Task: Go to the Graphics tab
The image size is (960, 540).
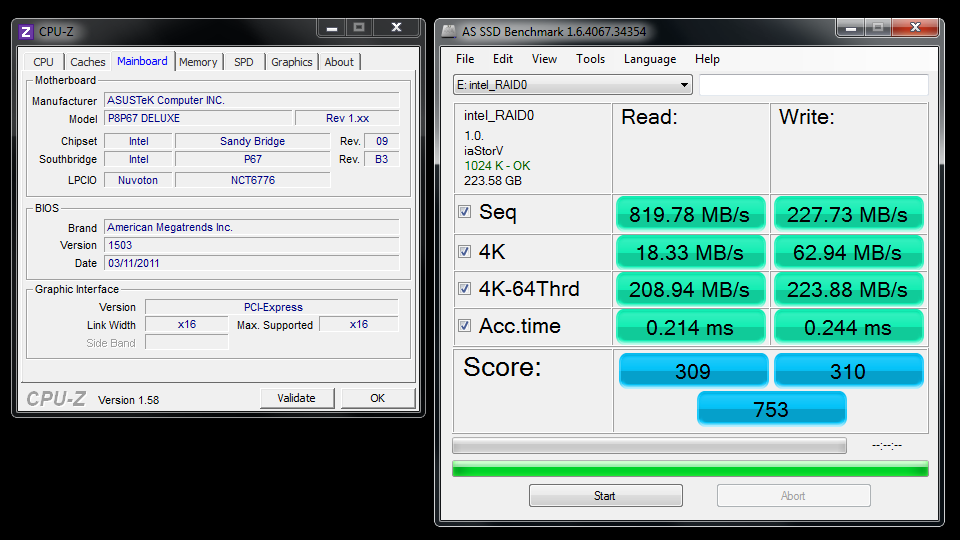Action: pos(291,62)
